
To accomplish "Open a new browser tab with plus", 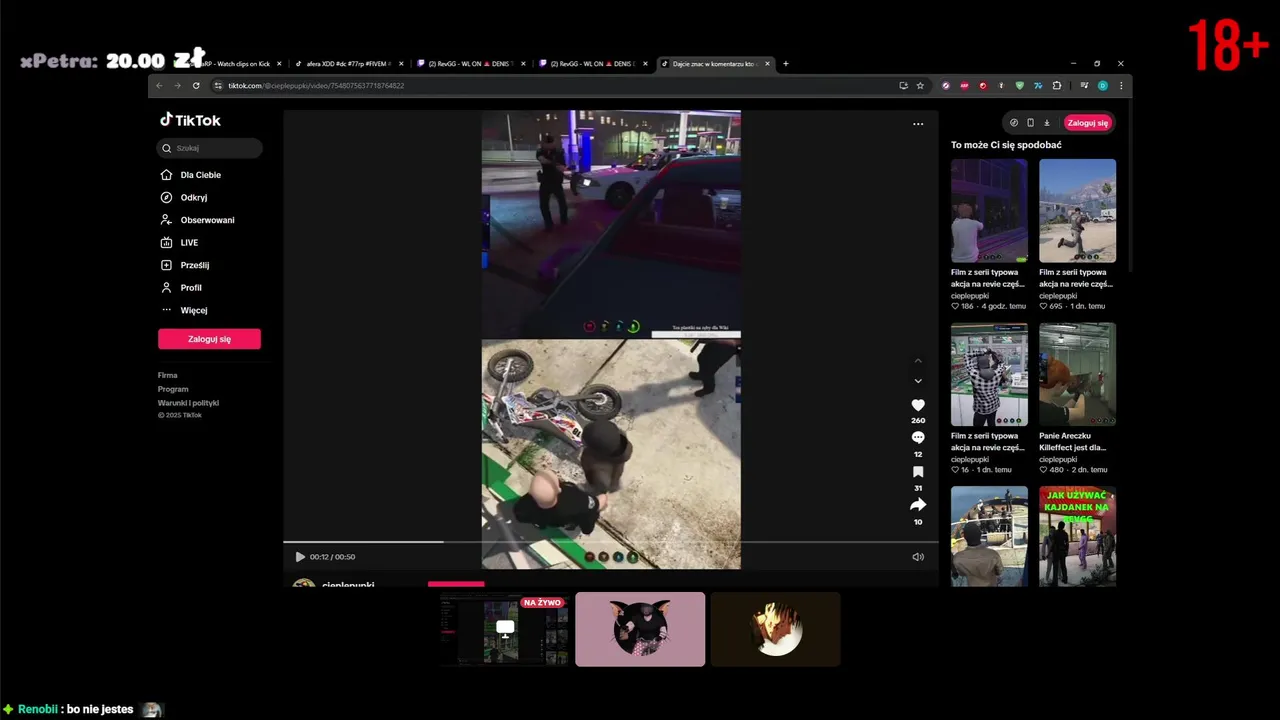I will point(785,64).
